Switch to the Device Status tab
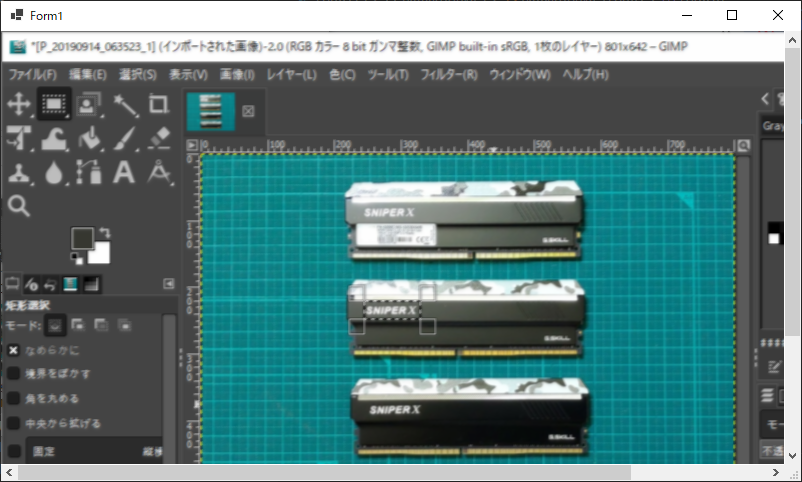This screenshot has width=802, height=482. (32, 284)
